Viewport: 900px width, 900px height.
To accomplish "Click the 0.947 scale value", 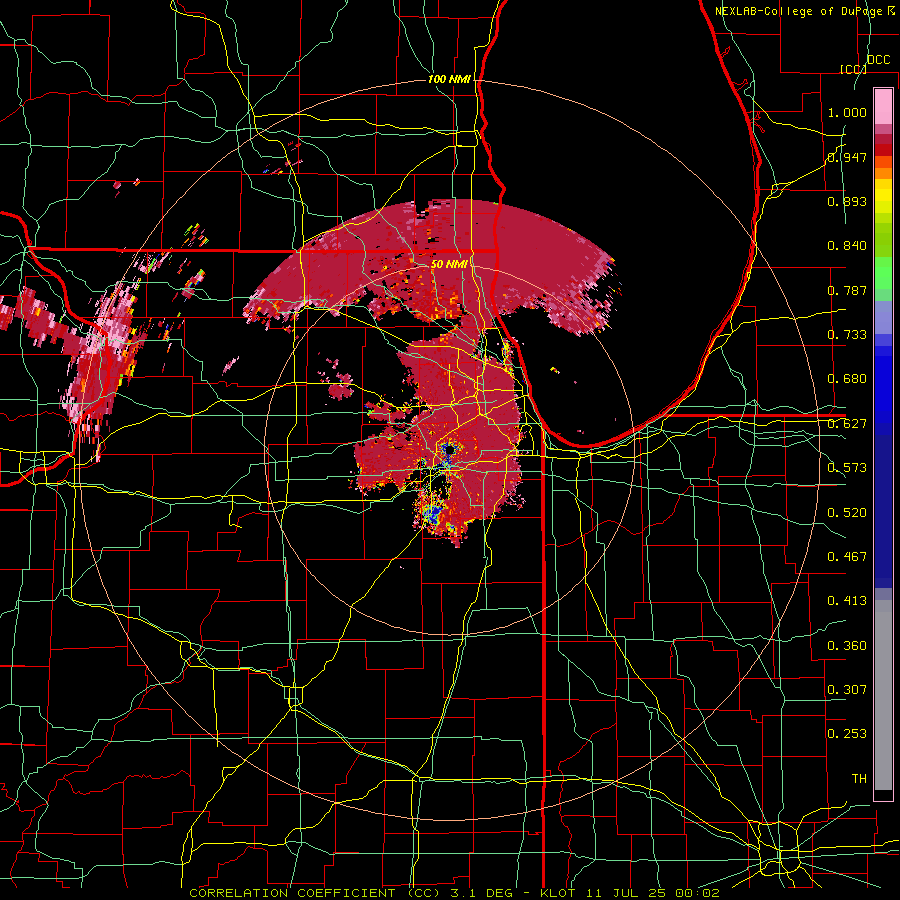I will coord(847,157).
